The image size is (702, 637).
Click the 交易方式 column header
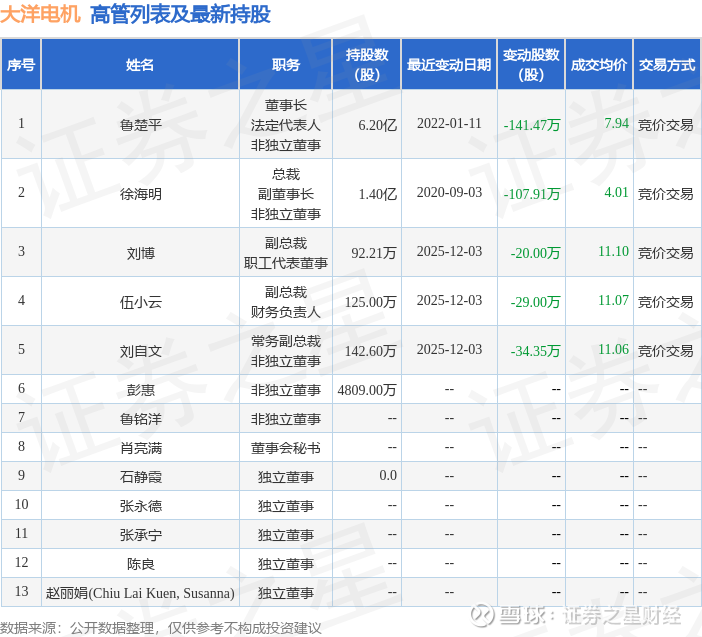[667, 65]
